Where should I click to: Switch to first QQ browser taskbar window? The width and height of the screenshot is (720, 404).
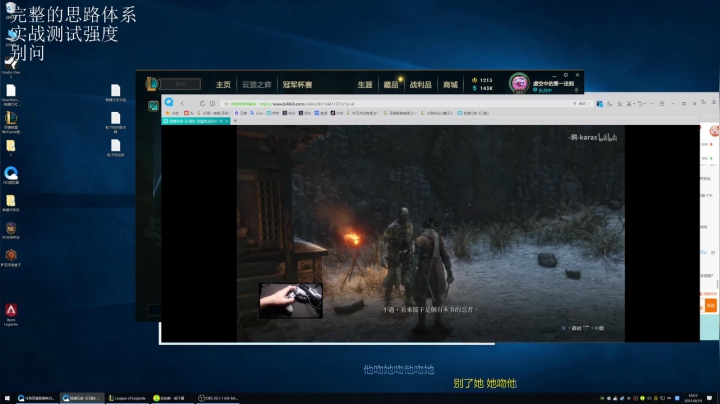coord(37,398)
